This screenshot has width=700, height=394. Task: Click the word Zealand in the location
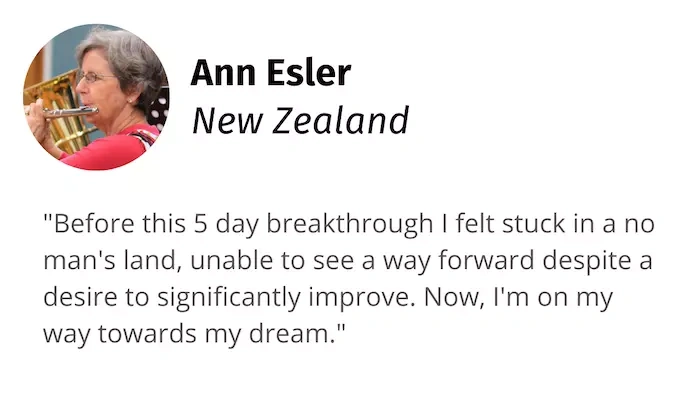pyautogui.click(x=340, y=120)
